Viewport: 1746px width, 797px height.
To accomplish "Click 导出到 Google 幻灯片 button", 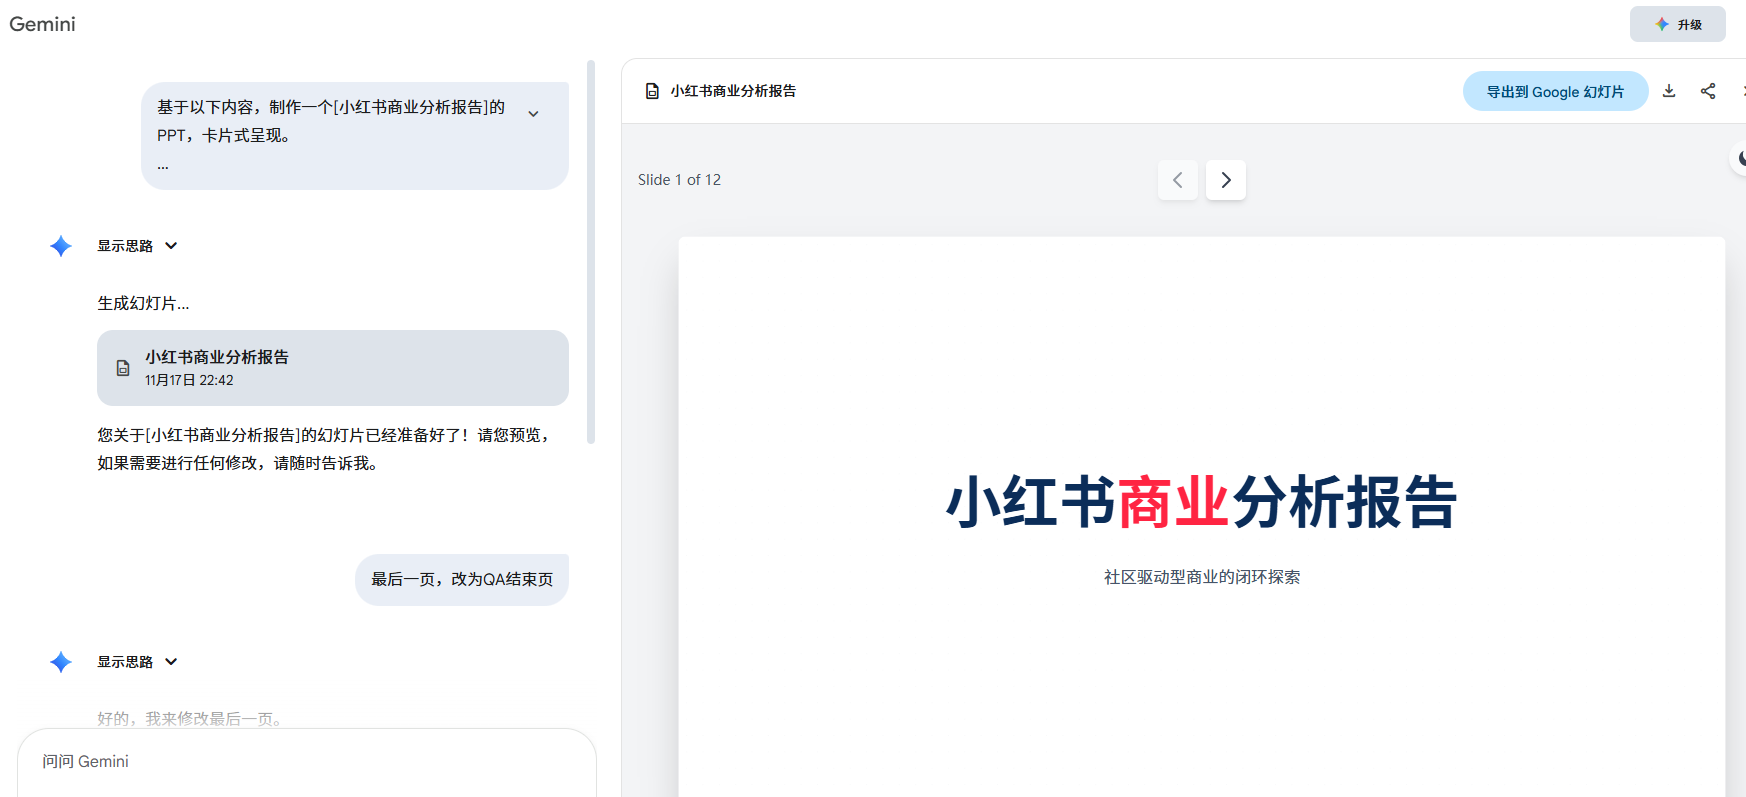I will click(1555, 91).
